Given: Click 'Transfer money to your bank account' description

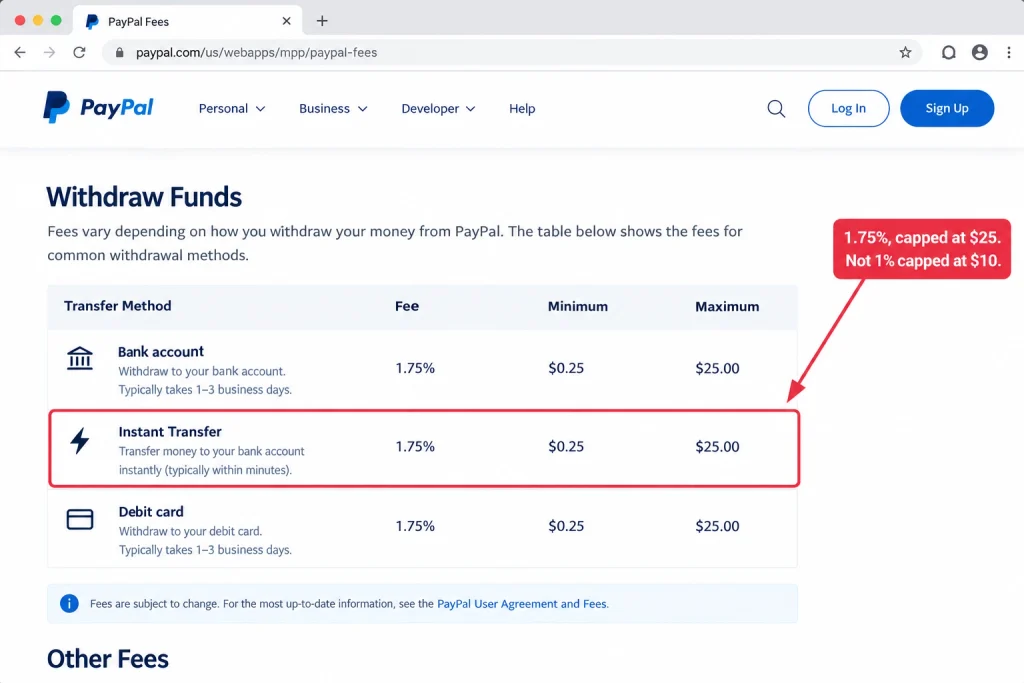Looking at the screenshot, I should pyautogui.click(x=212, y=451).
